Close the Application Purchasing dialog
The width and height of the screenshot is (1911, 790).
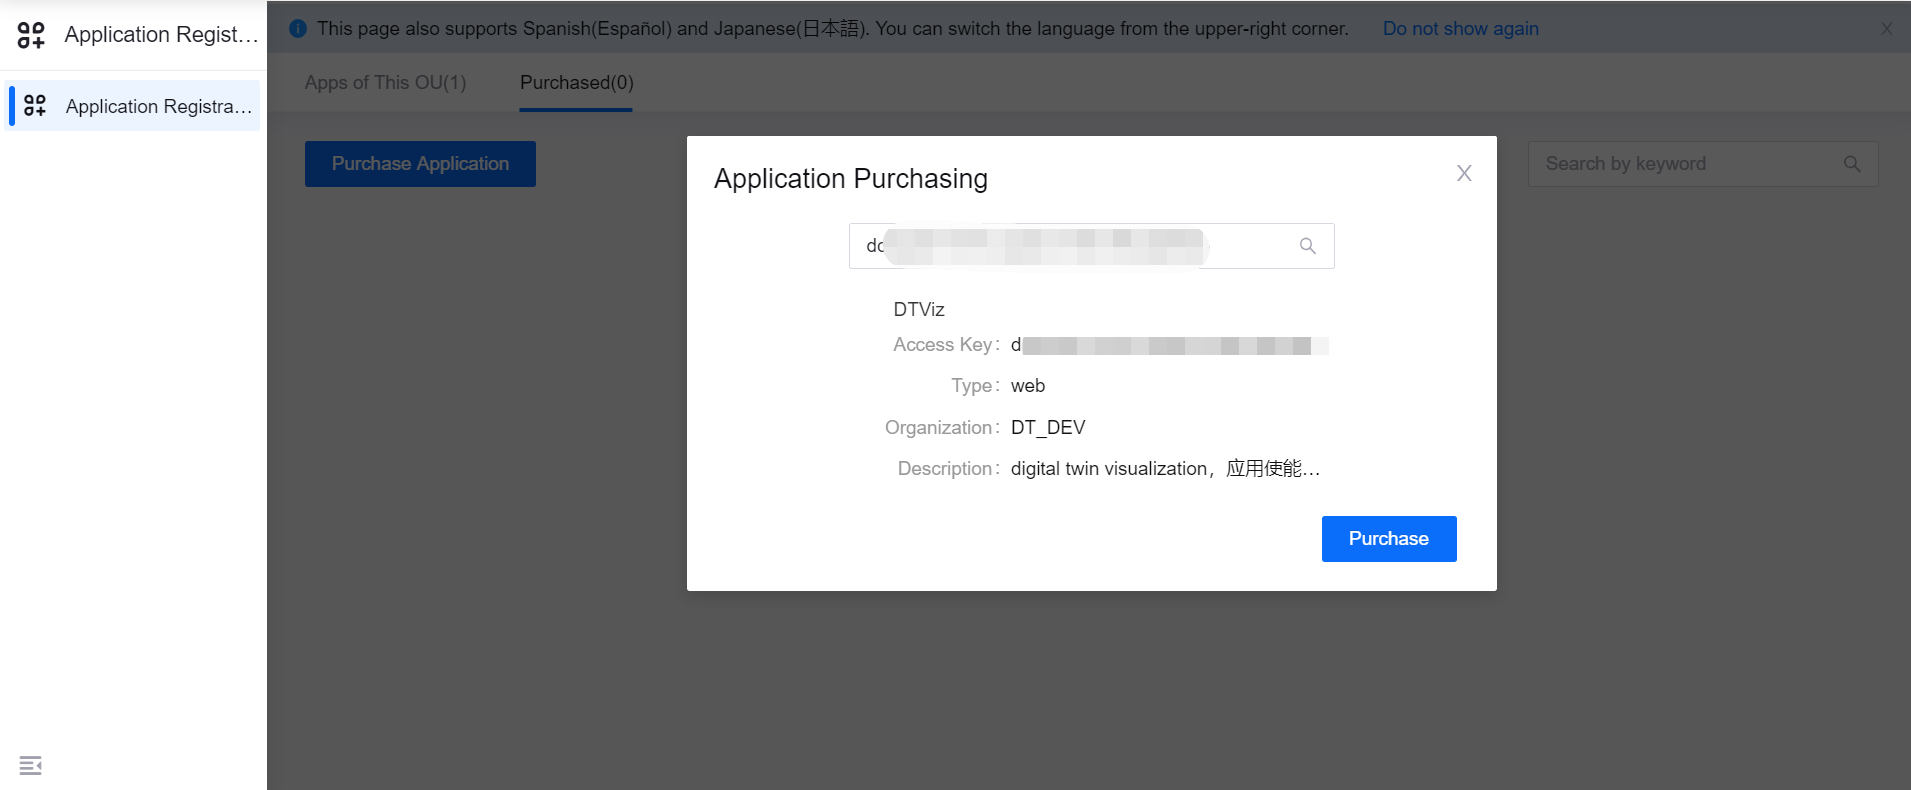1464,174
